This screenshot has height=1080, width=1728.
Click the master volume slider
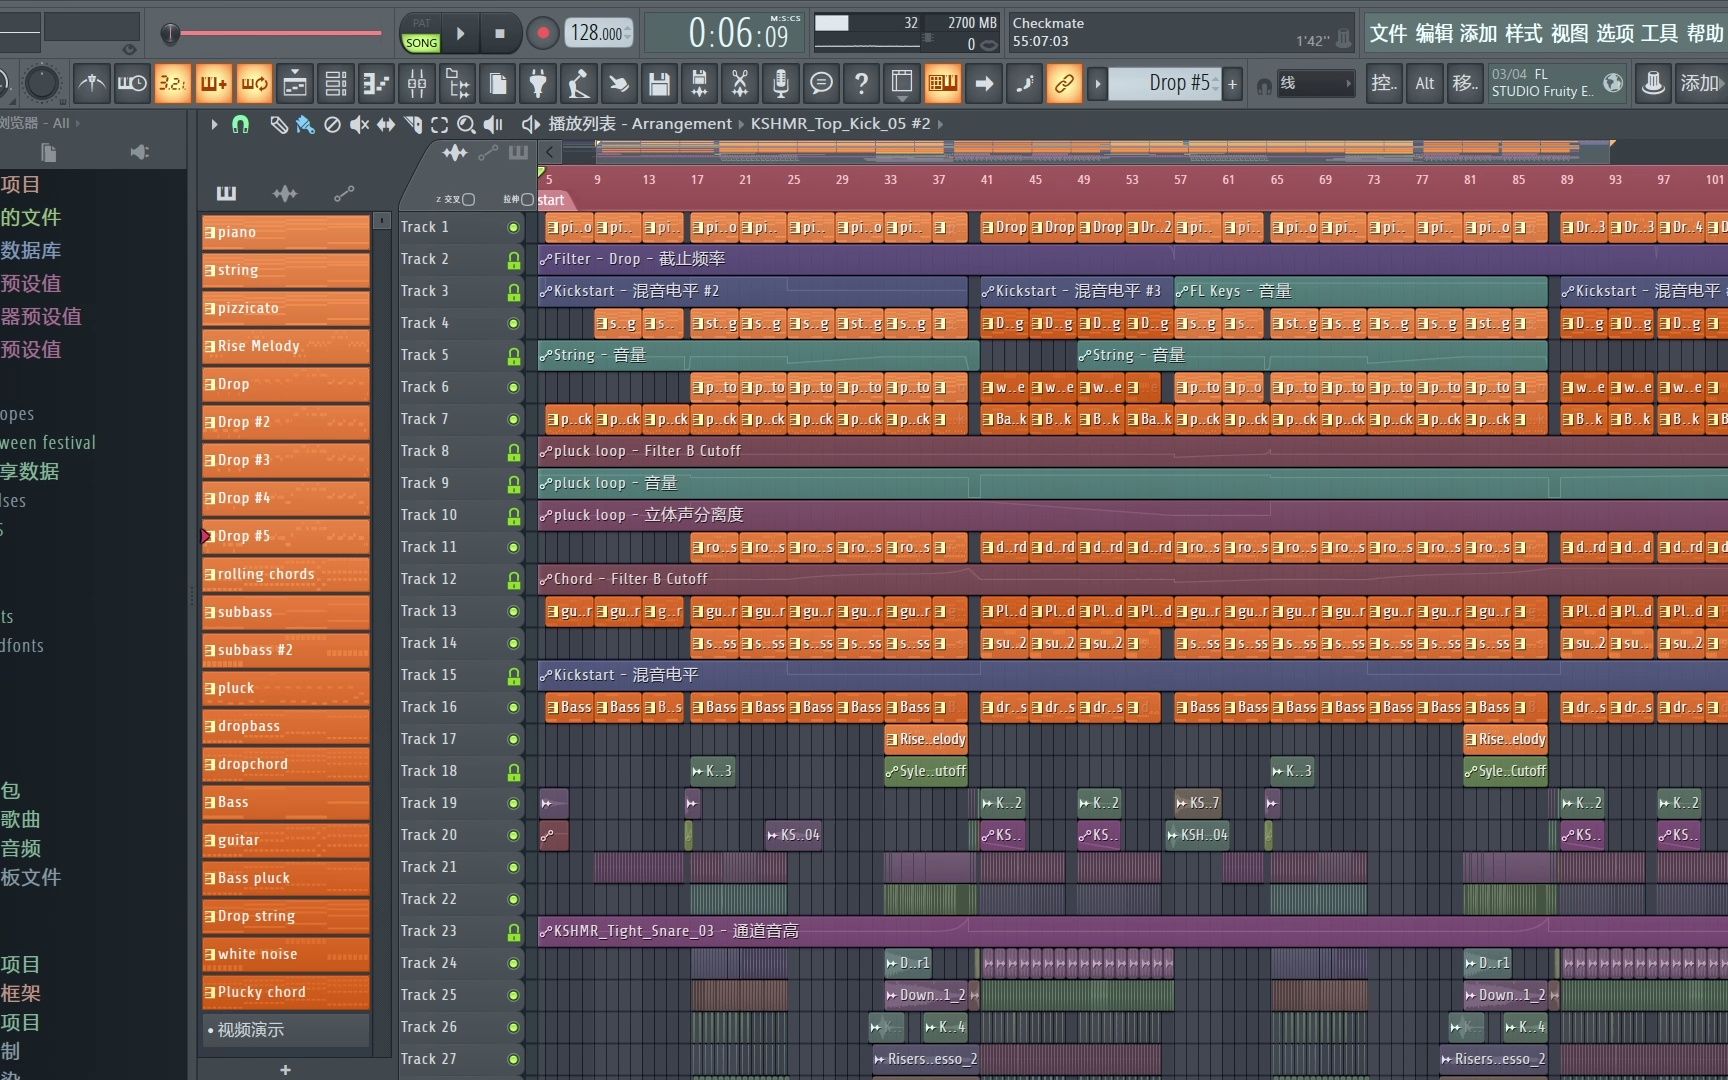[x=272, y=33]
